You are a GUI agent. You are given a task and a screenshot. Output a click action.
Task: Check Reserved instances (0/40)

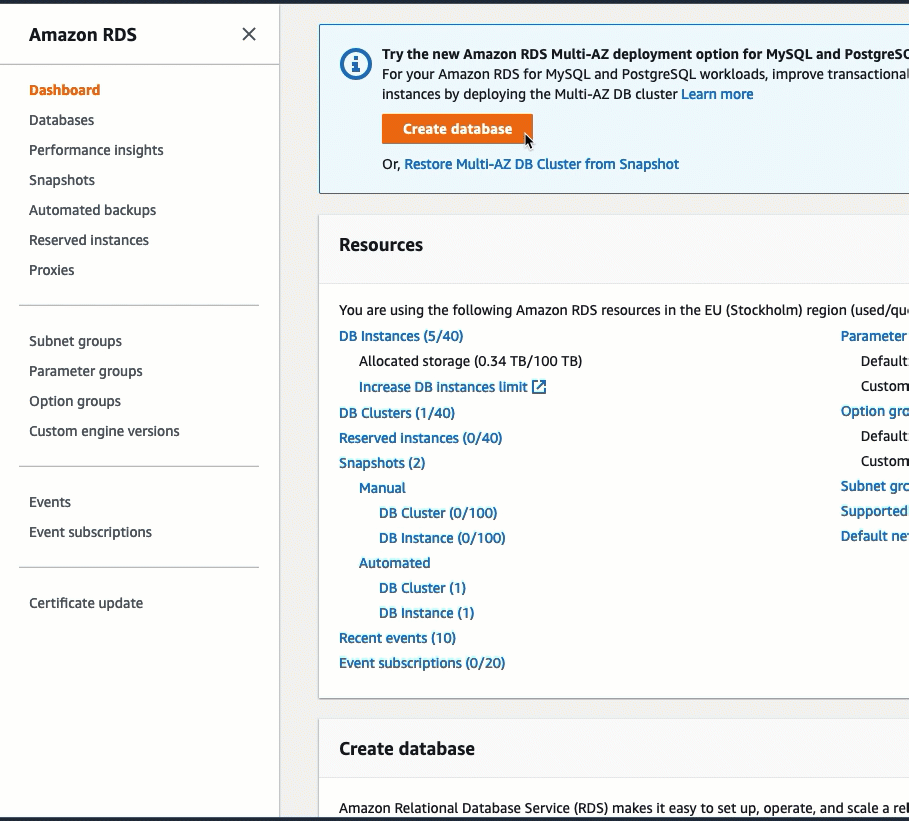[x=420, y=437]
